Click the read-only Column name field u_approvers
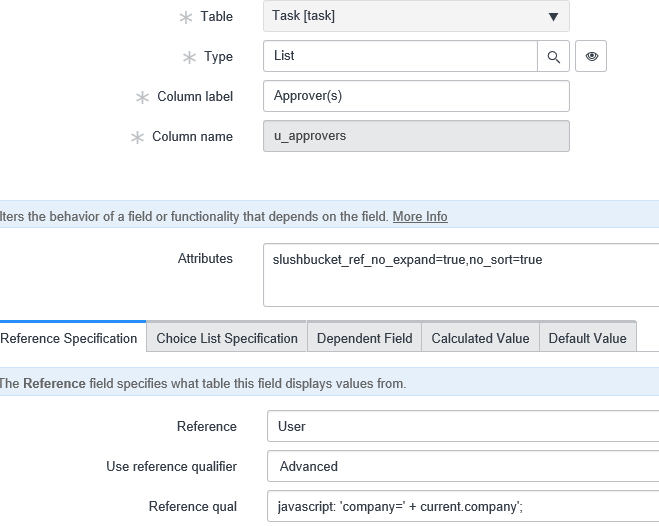This screenshot has width=659, height=526. [x=416, y=136]
